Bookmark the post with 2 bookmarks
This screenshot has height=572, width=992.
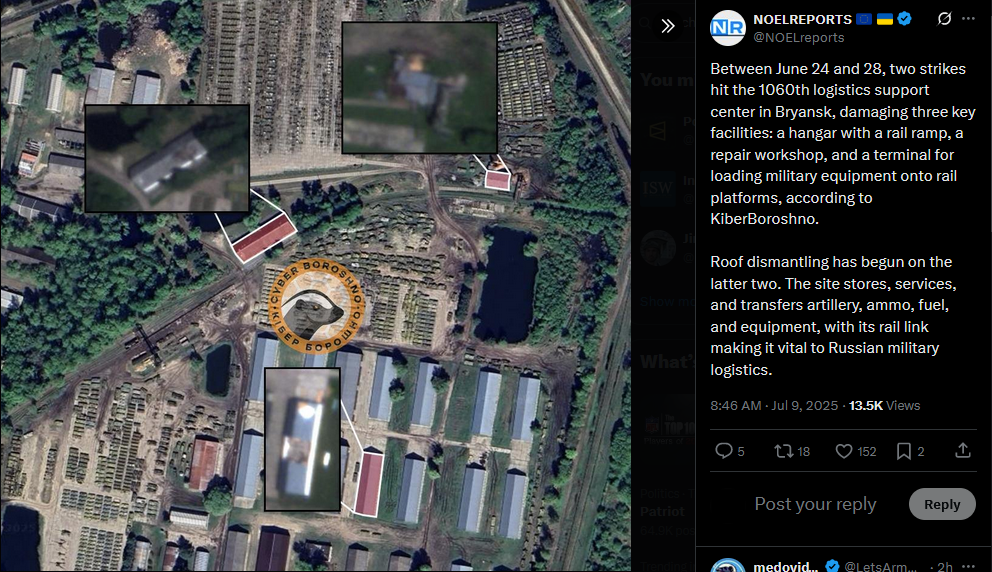pyautogui.click(x=904, y=451)
